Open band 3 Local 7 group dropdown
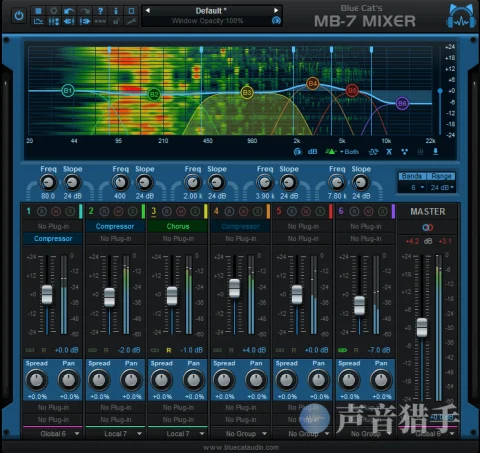Screen dimensions: 480x453 coord(178,434)
